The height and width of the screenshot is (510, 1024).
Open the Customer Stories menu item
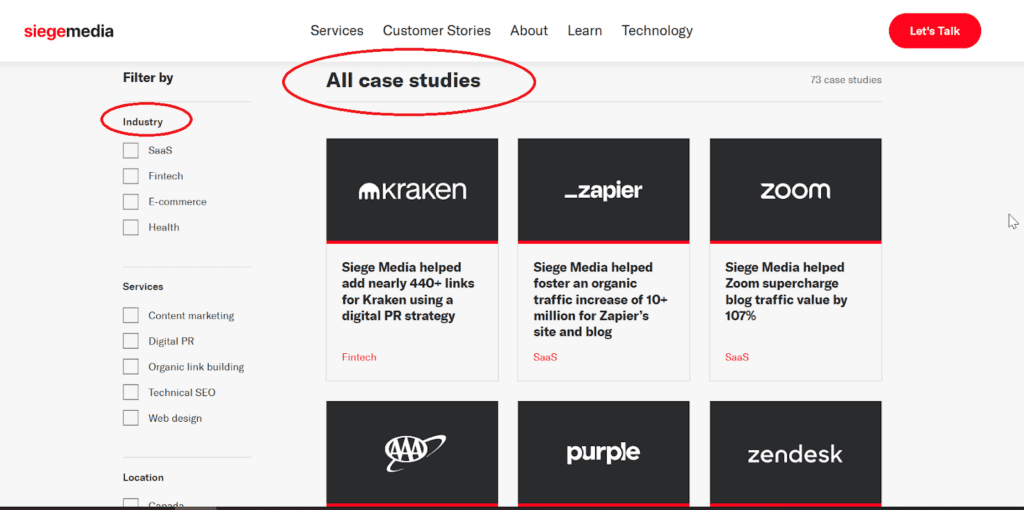[436, 31]
